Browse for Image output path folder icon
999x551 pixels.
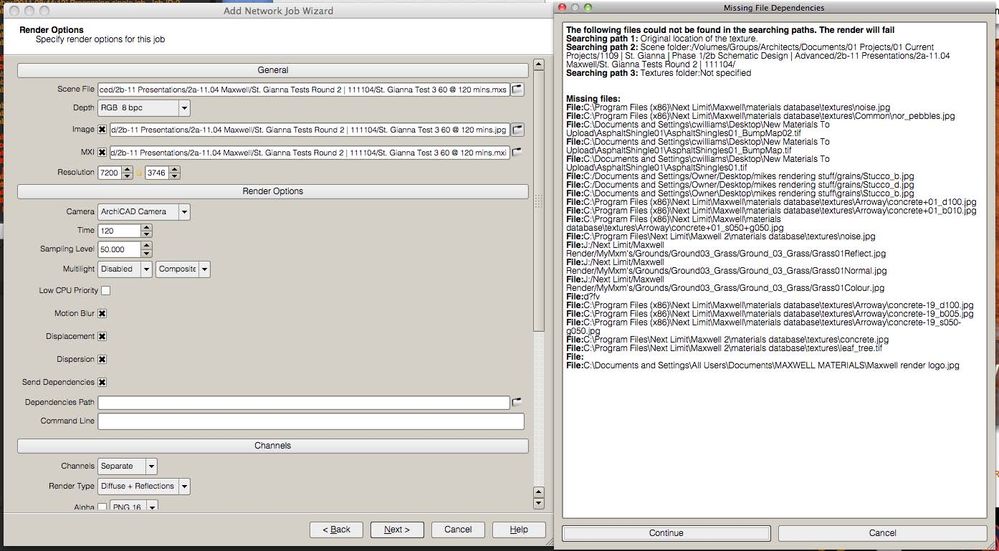click(517, 130)
